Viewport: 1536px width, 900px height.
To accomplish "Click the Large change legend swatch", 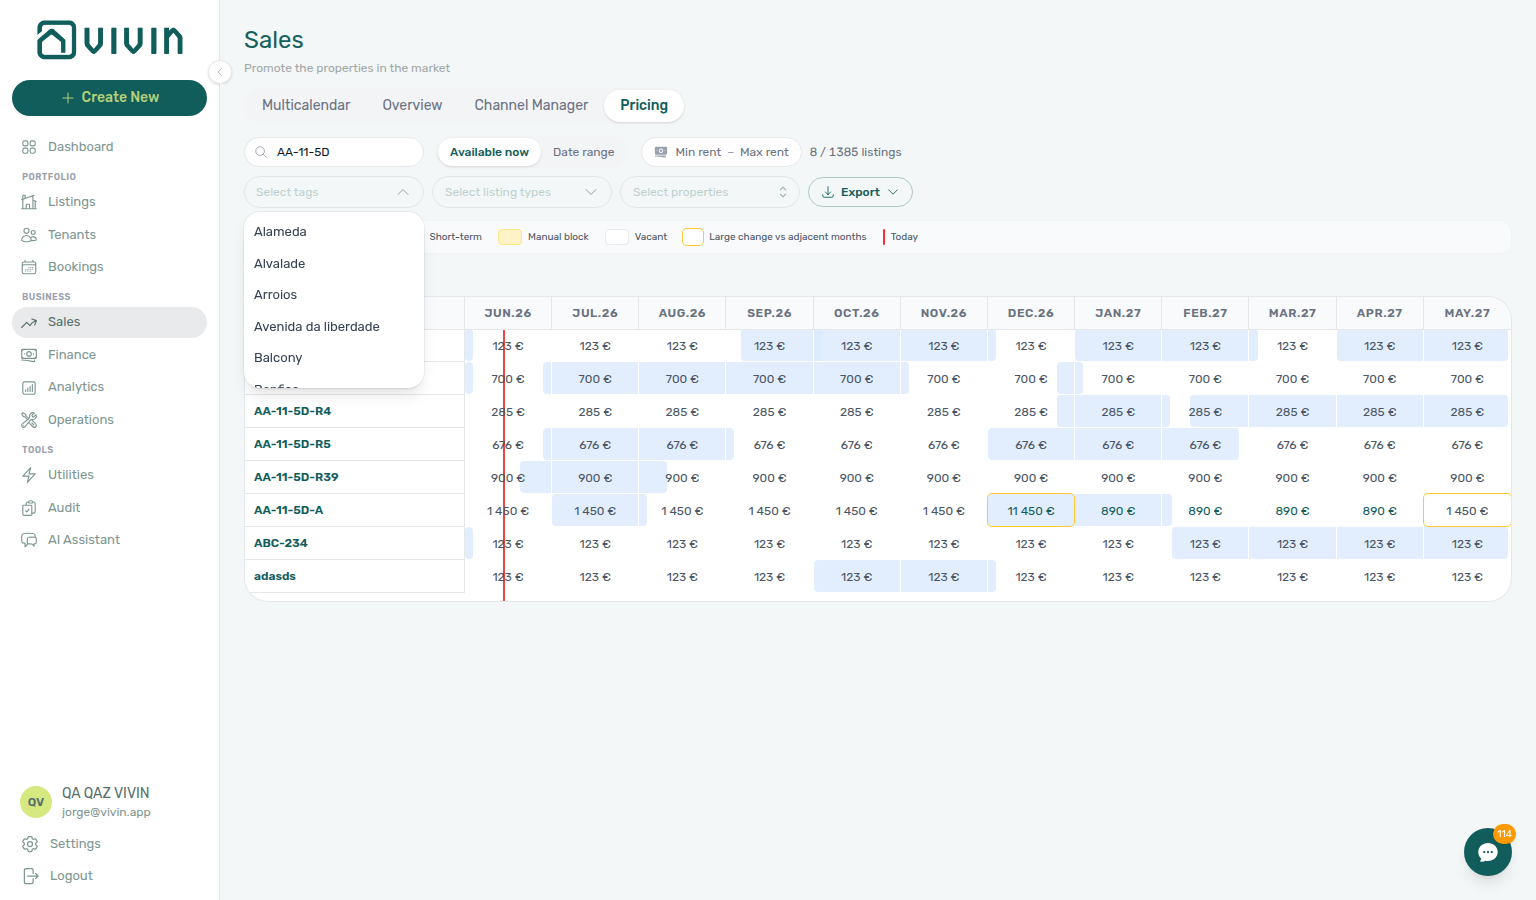I will [693, 237].
